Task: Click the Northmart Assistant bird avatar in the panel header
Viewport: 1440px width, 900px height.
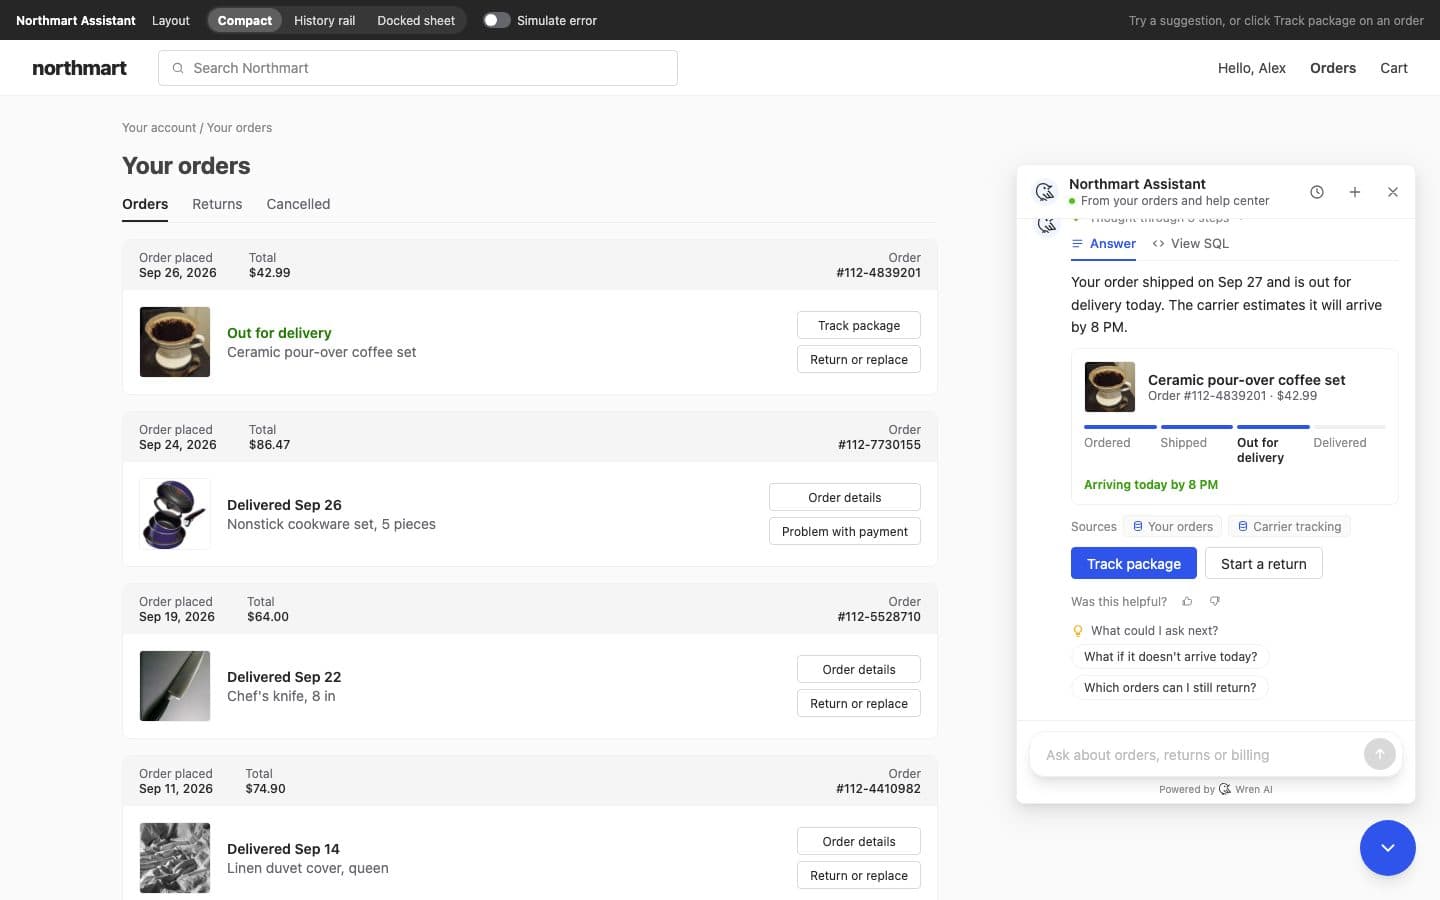Action: (1045, 192)
